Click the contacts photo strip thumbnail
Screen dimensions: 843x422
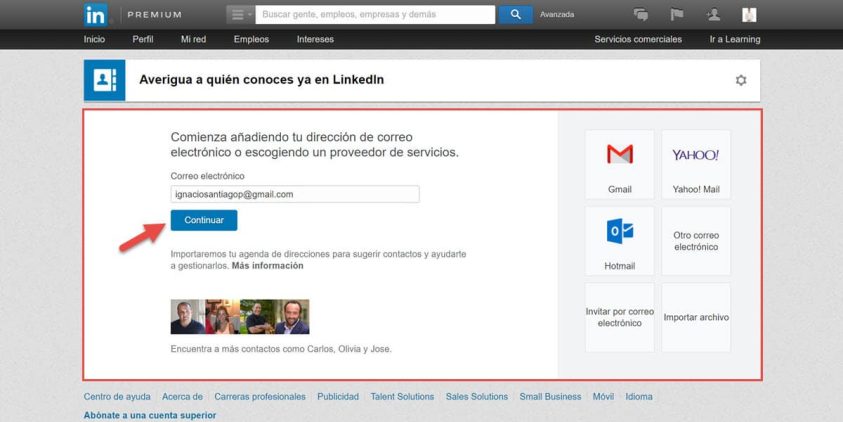coord(240,317)
